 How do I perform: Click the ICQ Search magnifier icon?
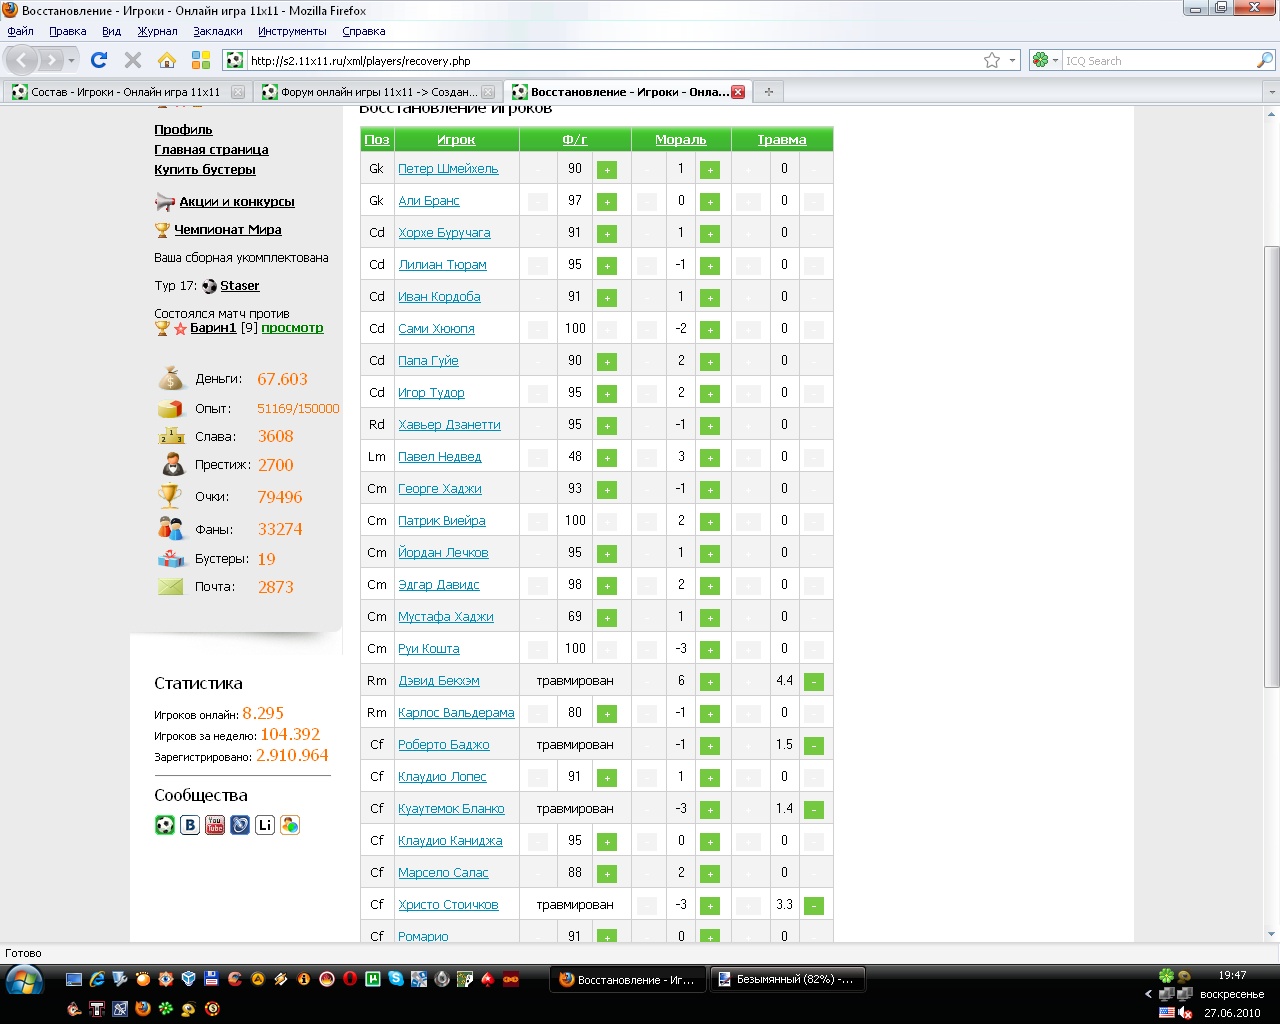coord(1265,61)
